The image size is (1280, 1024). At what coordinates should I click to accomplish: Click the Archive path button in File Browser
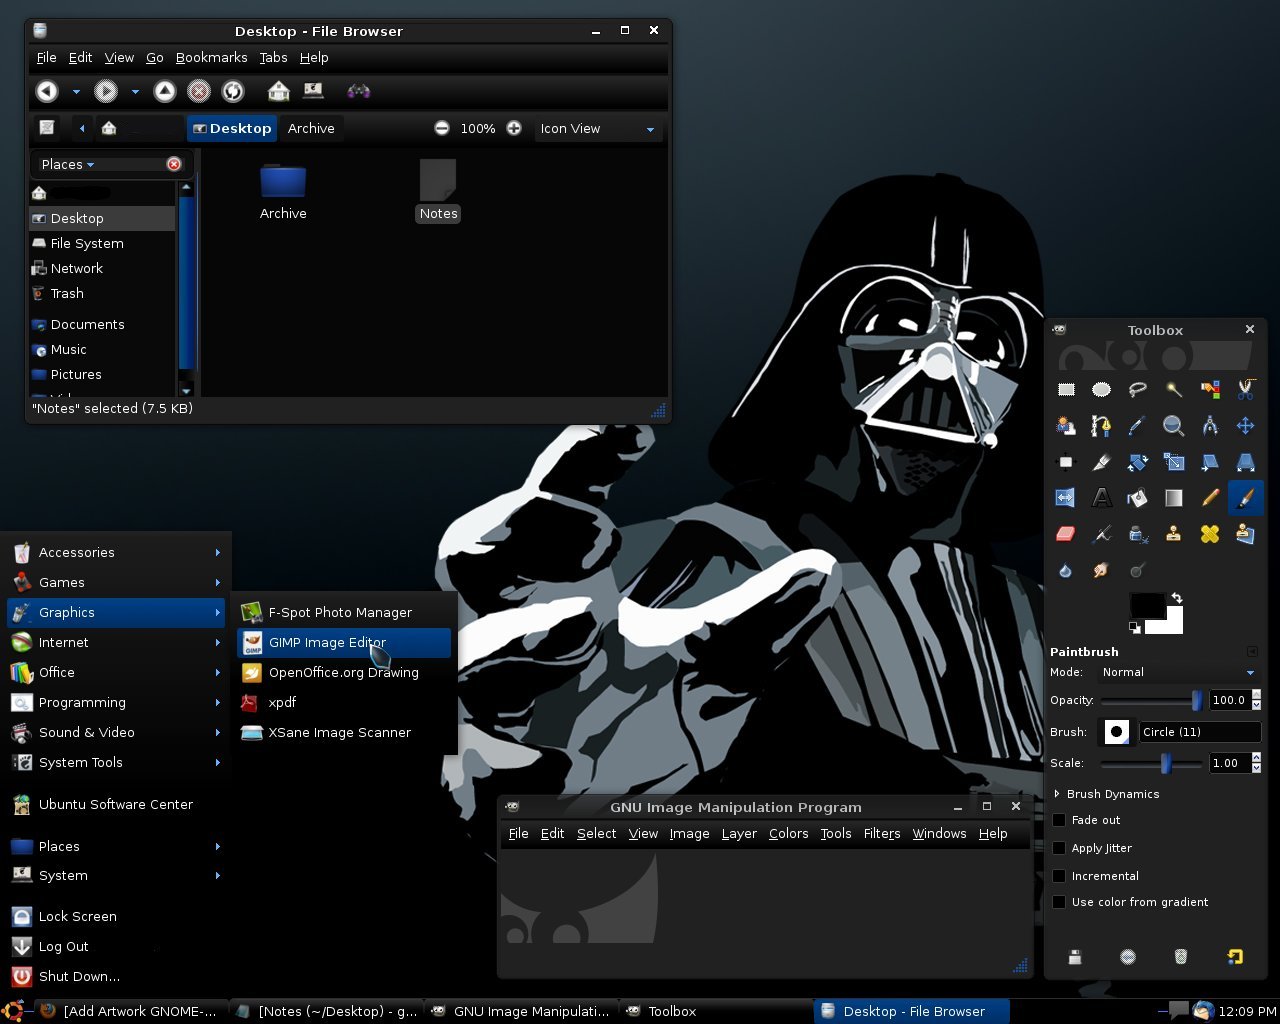point(311,129)
